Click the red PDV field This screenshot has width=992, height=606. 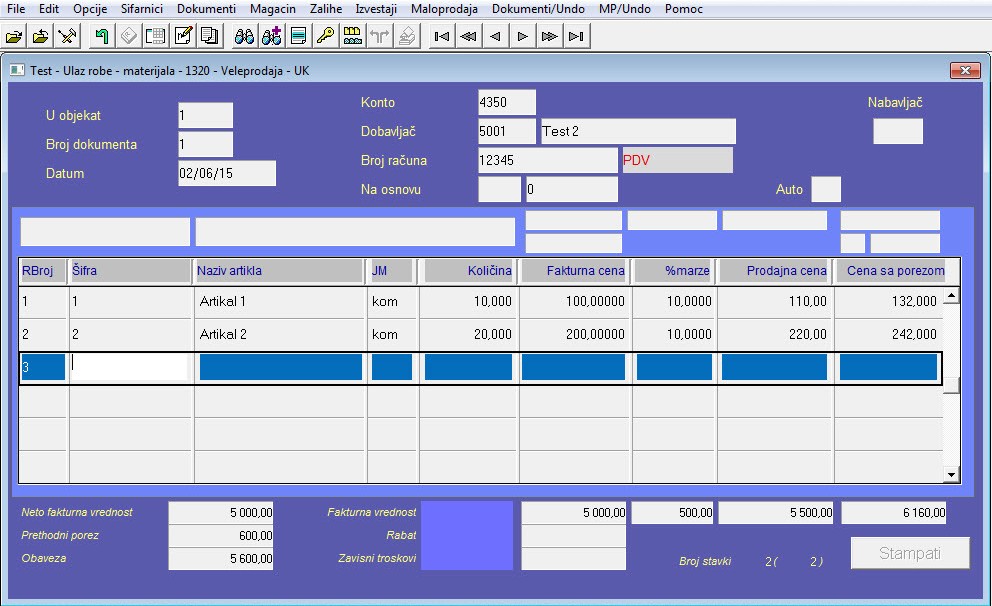pyautogui.click(x=678, y=161)
